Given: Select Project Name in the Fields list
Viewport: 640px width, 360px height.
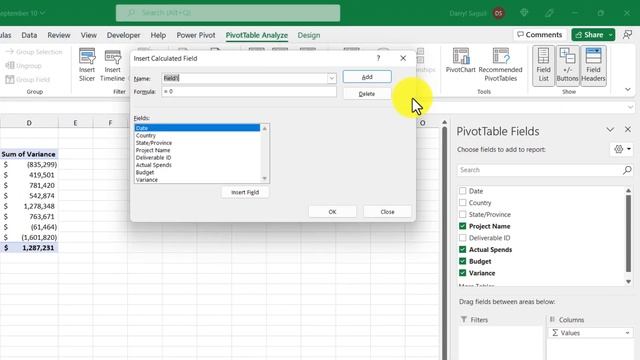Looking at the screenshot, I should pyautogui.click(x=197, y=150).
